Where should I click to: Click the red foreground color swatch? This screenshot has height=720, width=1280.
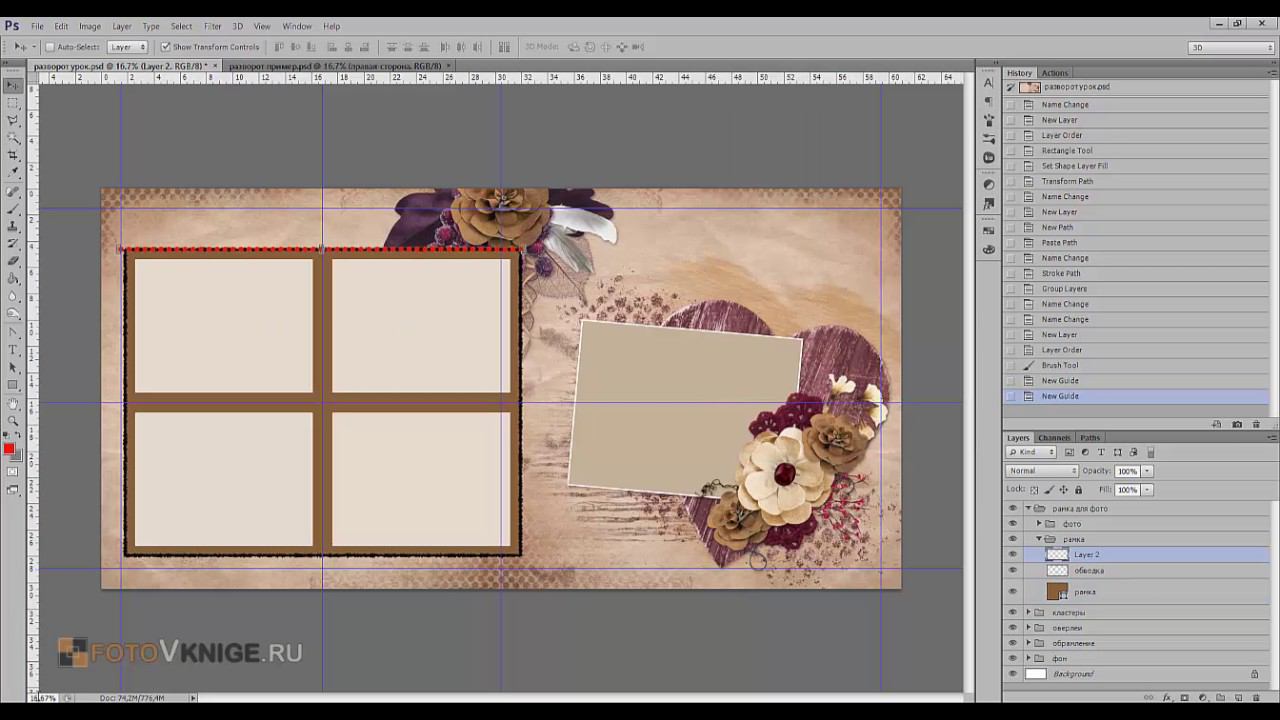pos(9,449)
